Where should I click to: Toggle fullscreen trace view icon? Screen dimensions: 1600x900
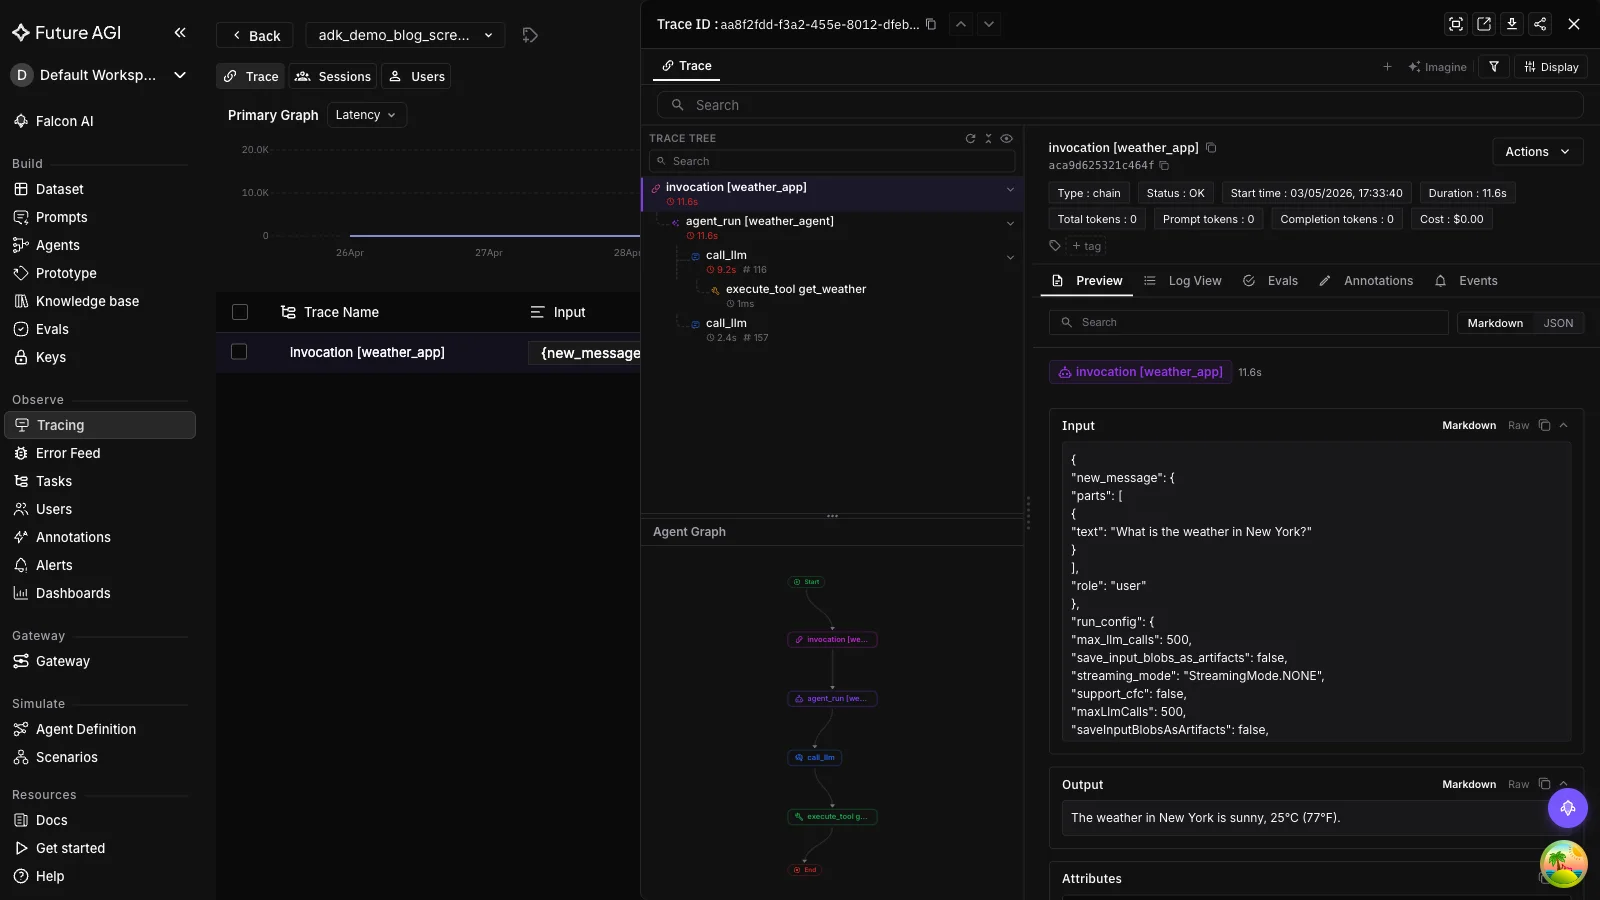1456,24
